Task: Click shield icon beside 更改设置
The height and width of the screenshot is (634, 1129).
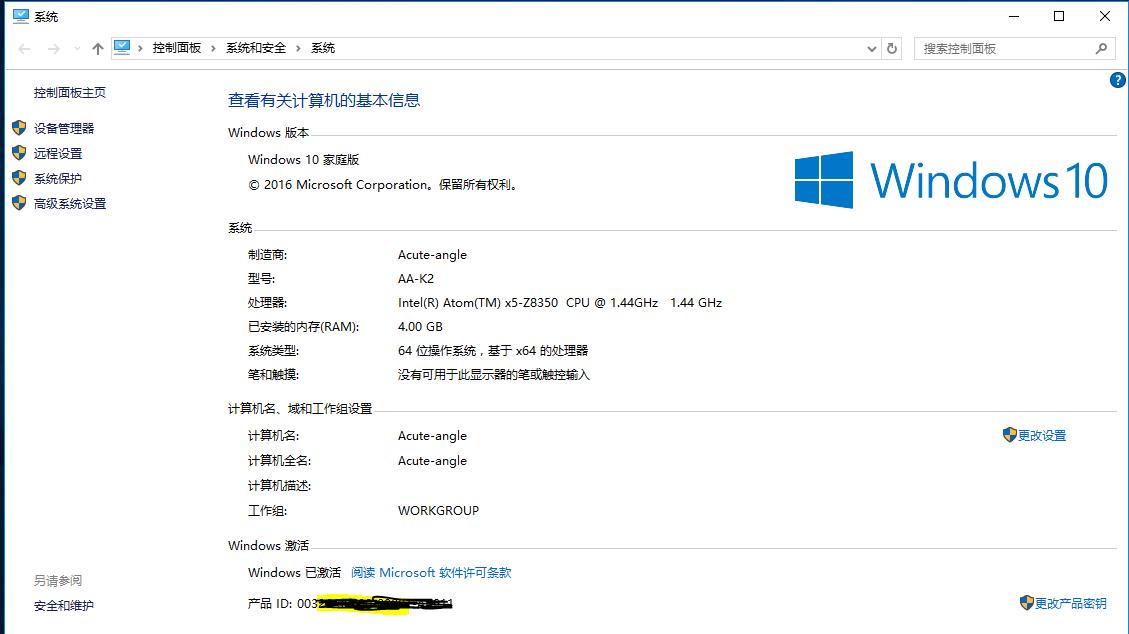Action: [1009, 435]
